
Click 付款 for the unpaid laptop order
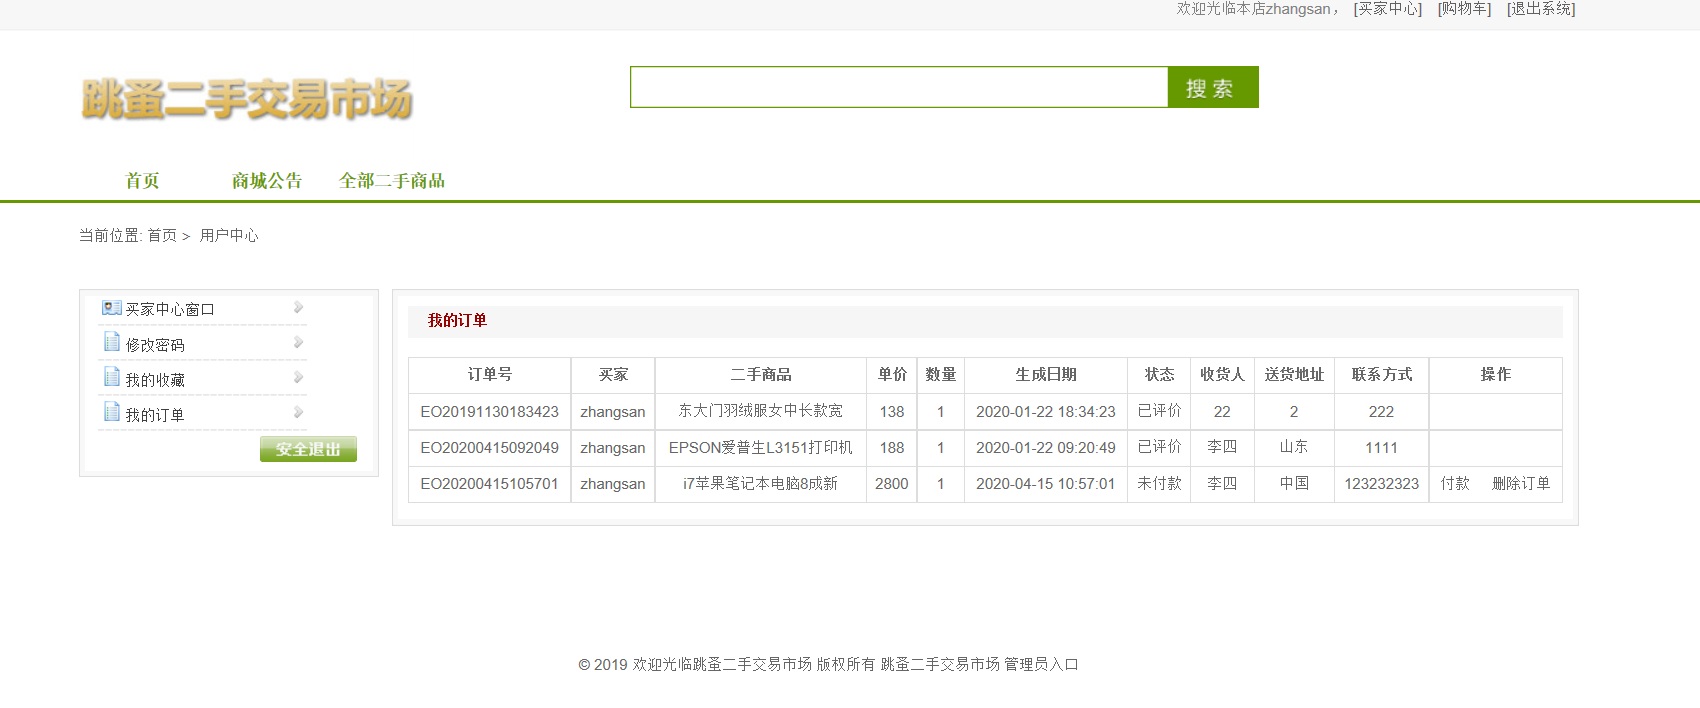tap(1455, 484)
